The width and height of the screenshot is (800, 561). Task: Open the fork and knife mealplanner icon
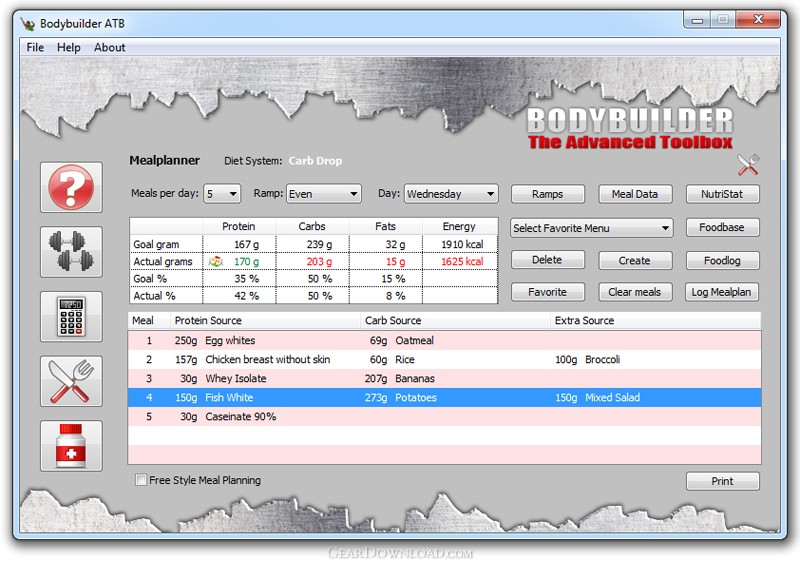(x=71, y=381)
